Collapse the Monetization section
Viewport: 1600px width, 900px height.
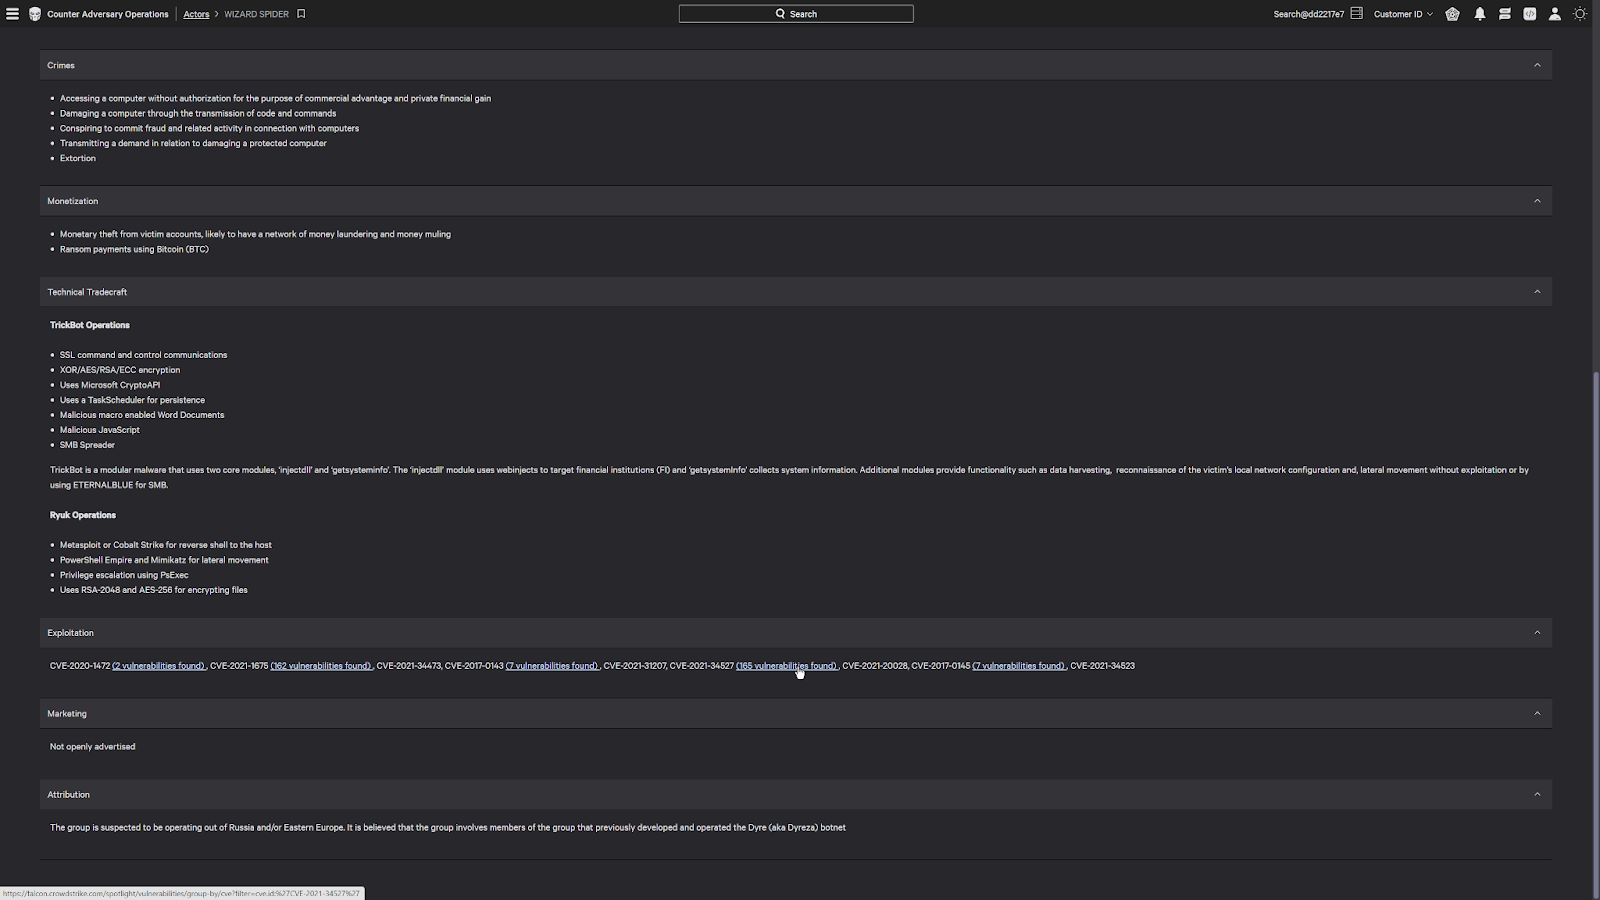point(1537,201)
